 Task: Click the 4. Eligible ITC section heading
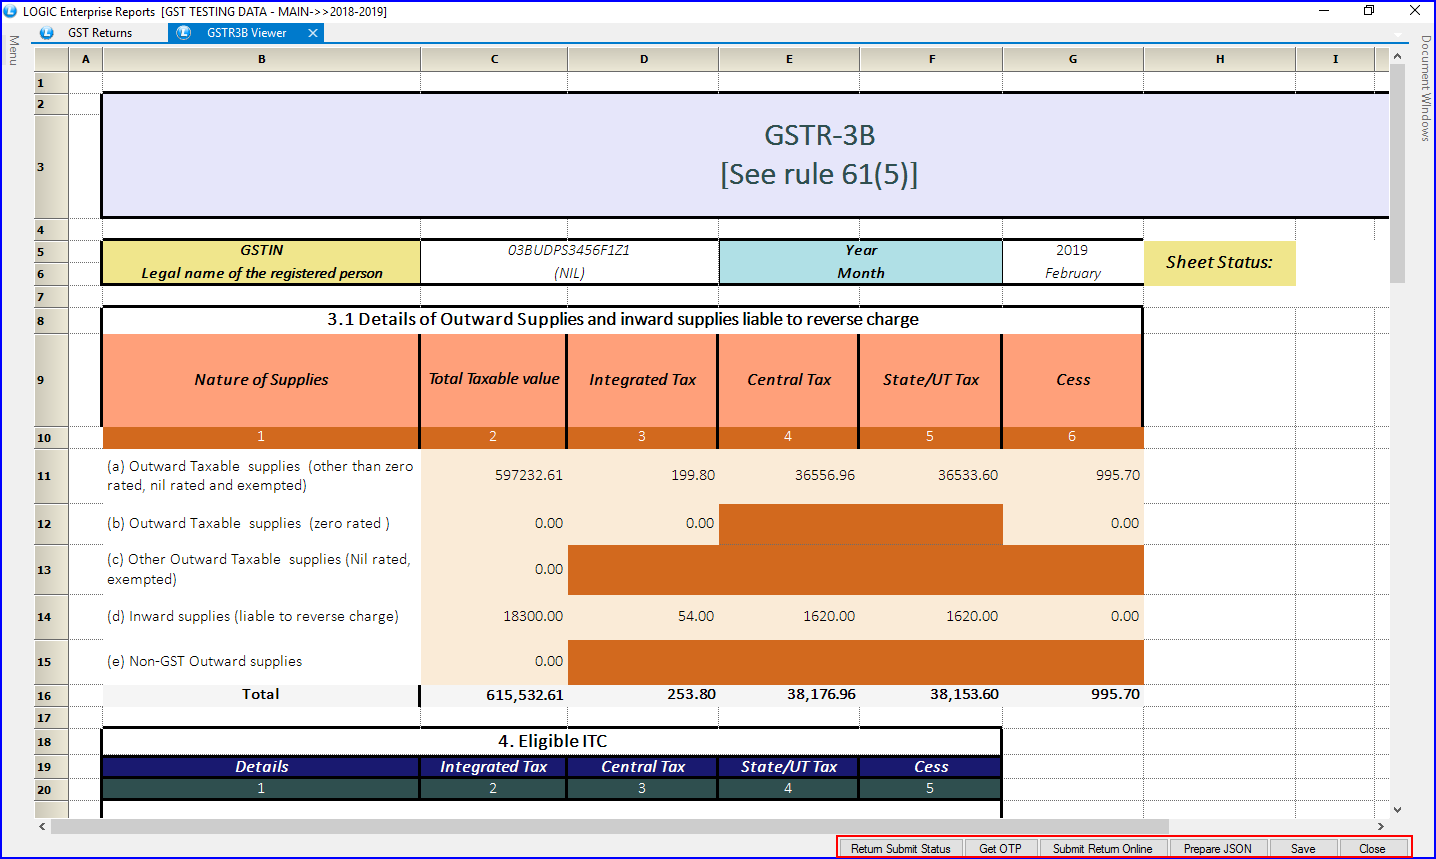pyautogui.click(x=552, y=741)
